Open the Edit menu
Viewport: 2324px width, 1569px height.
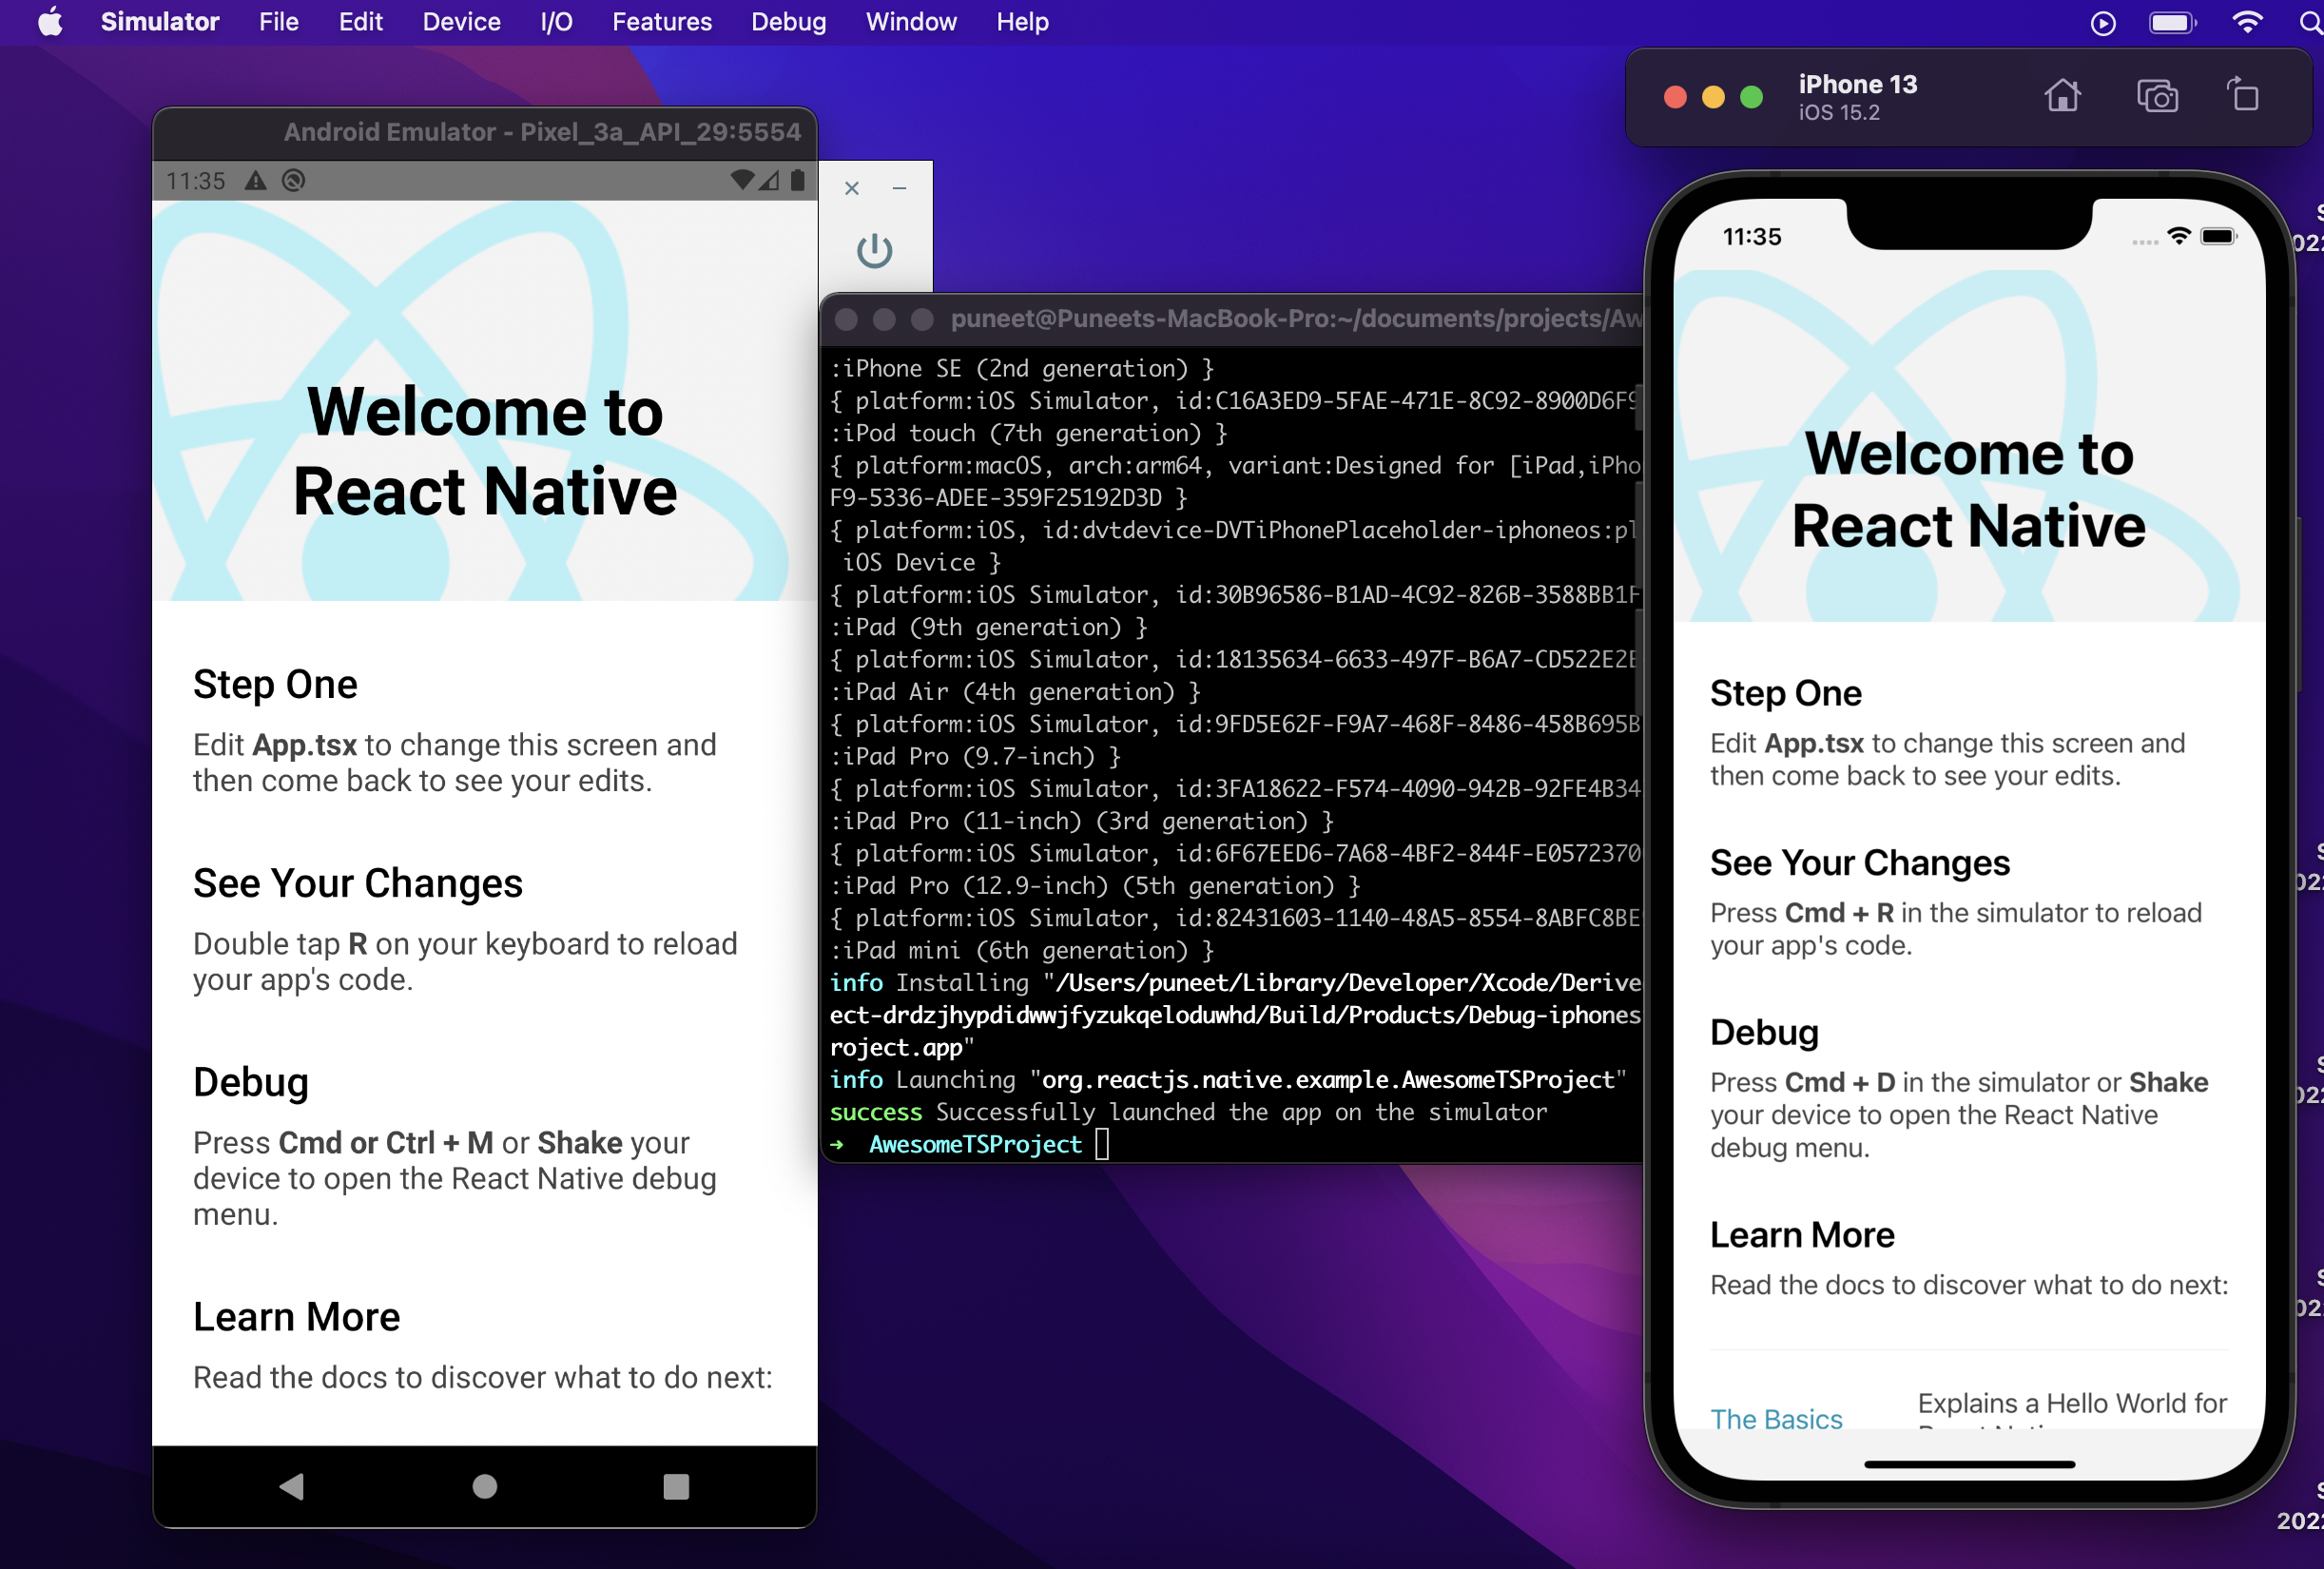point(360,22)
